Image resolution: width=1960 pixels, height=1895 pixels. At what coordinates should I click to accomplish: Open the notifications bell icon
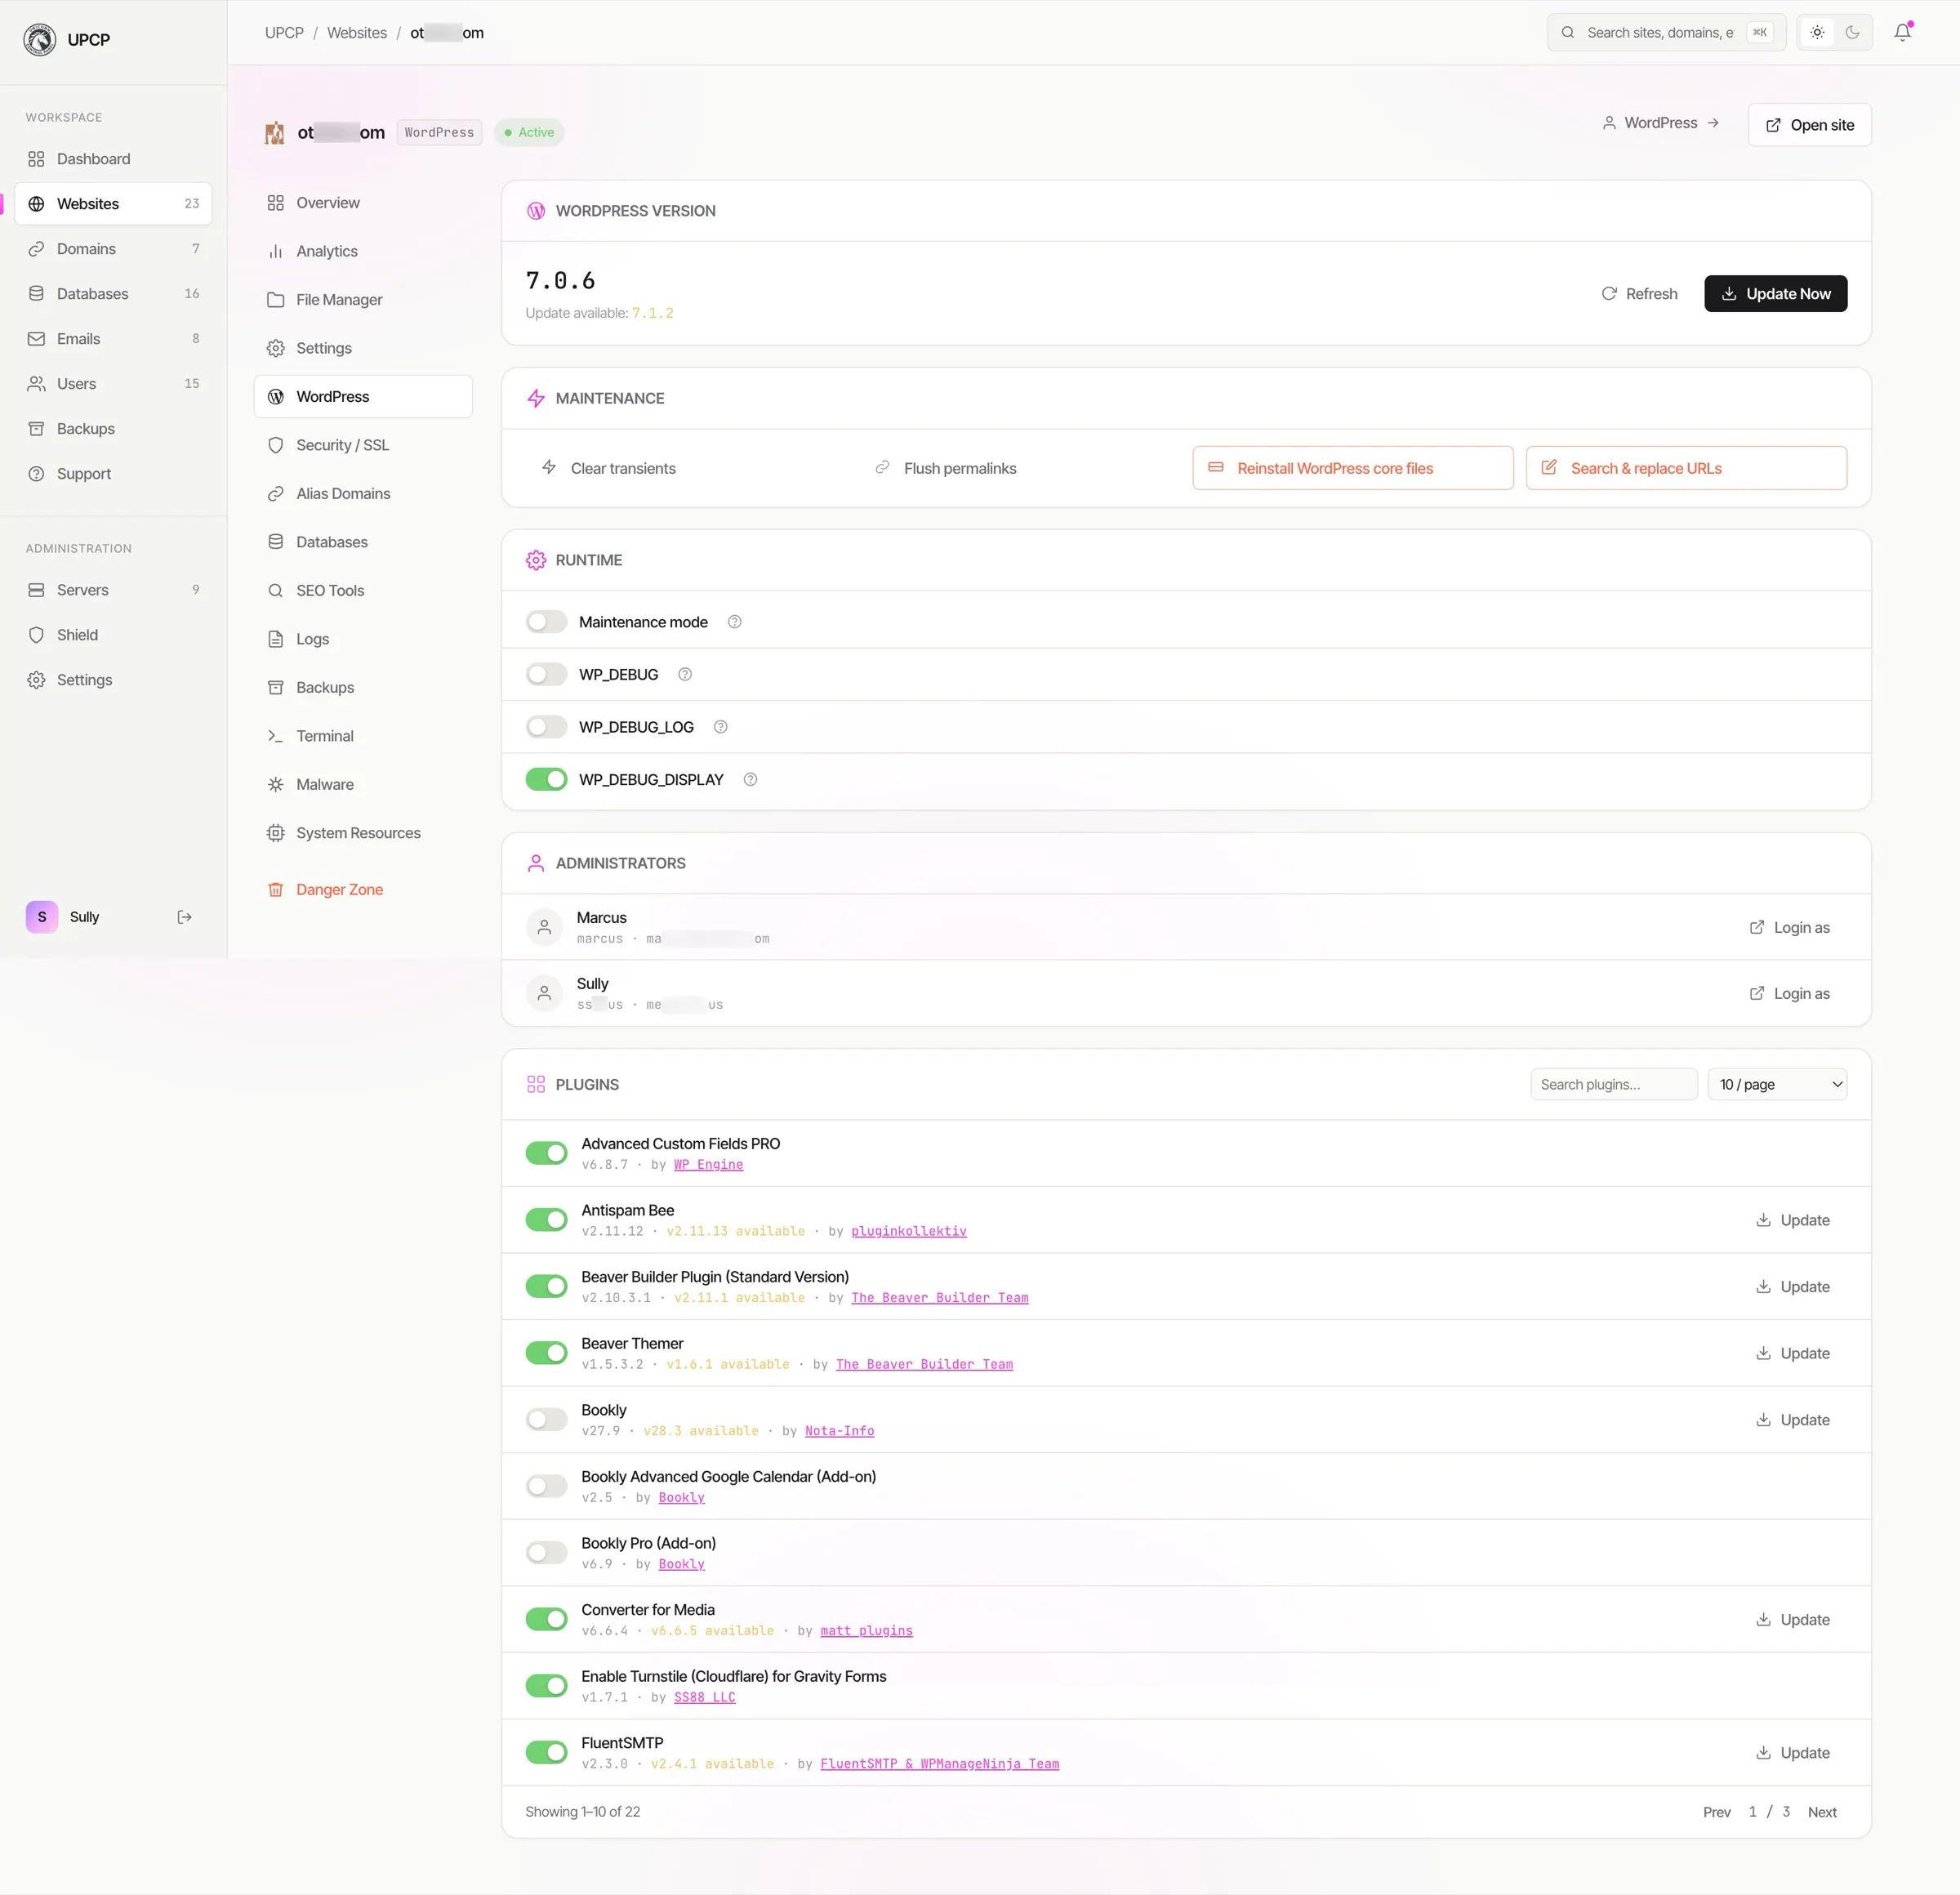(x=1902, y=32)
